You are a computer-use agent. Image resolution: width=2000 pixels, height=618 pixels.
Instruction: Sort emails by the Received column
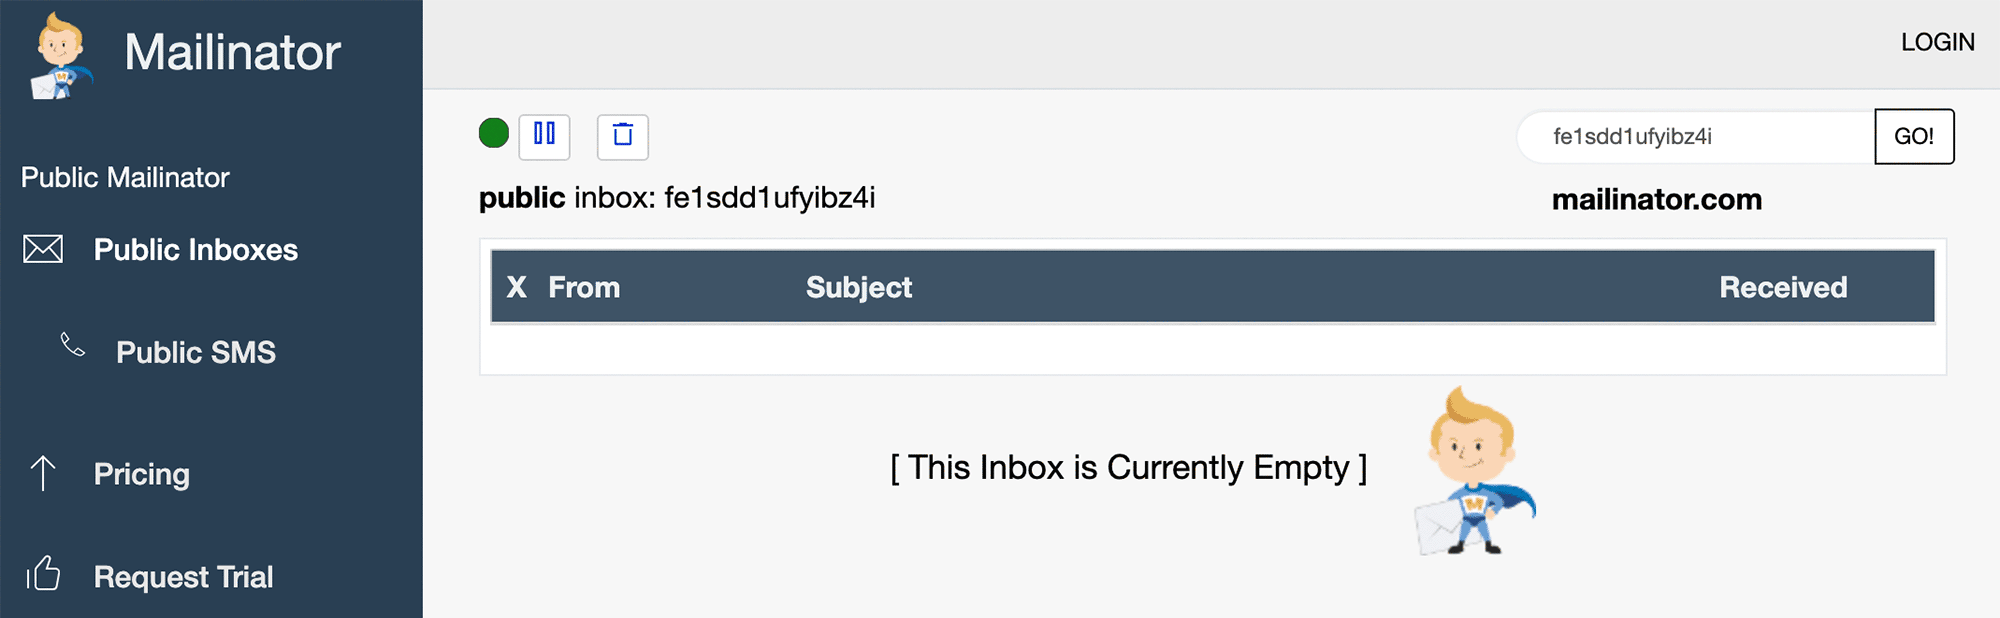1781,288
